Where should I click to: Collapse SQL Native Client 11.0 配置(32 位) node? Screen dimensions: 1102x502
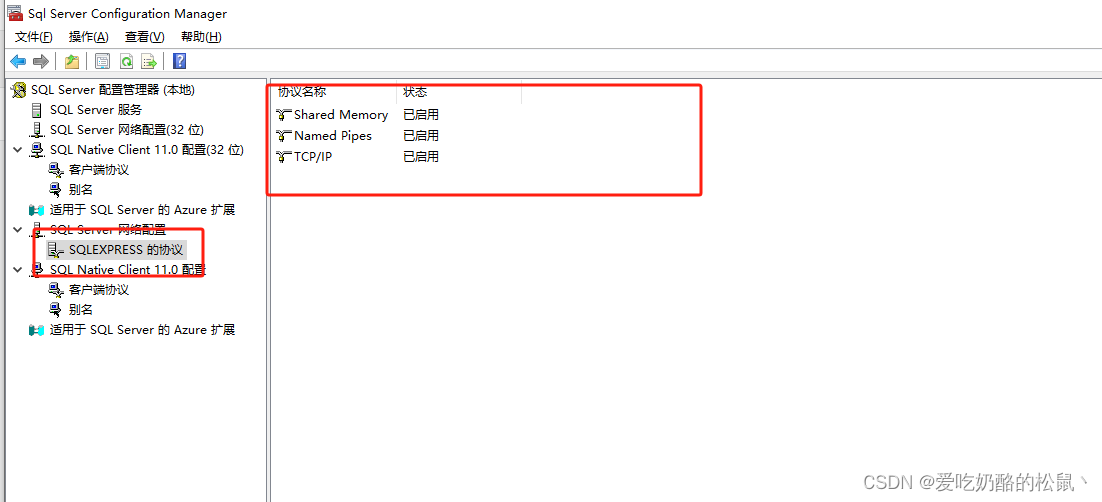tap(18, 150)
